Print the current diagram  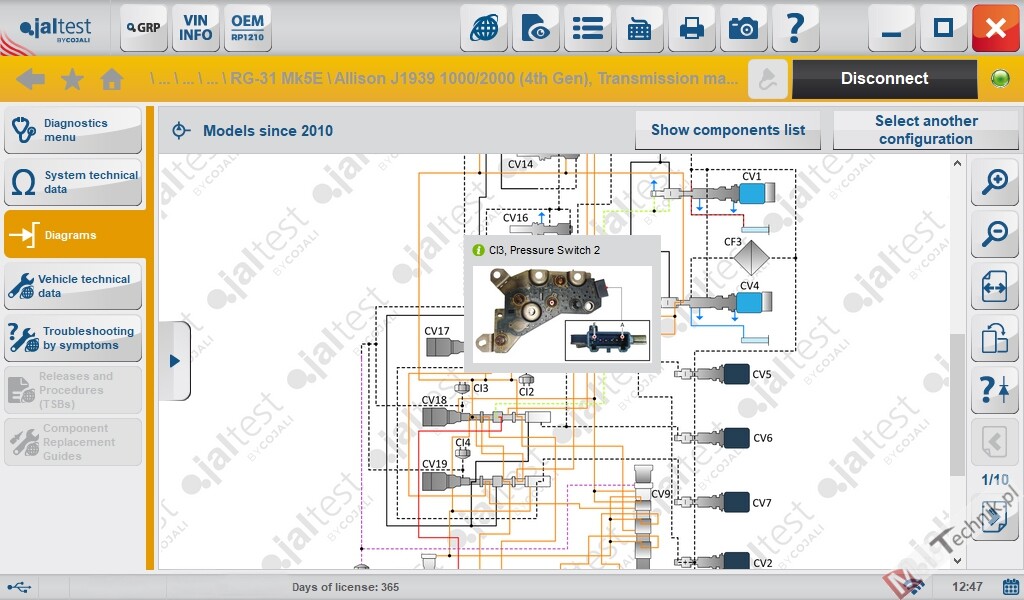(692, 27)
